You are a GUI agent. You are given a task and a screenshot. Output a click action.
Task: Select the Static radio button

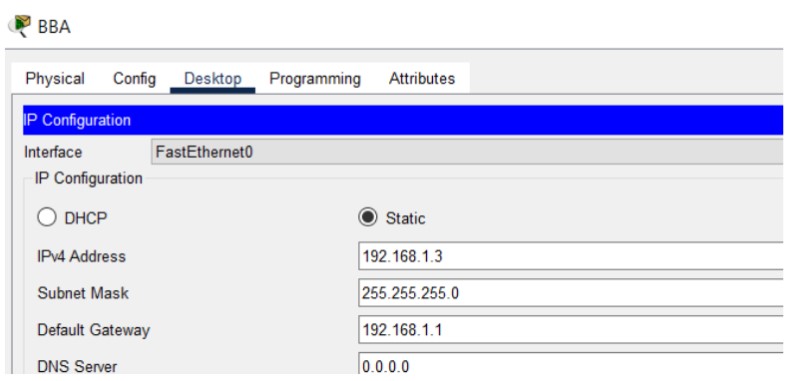point(368,218)
